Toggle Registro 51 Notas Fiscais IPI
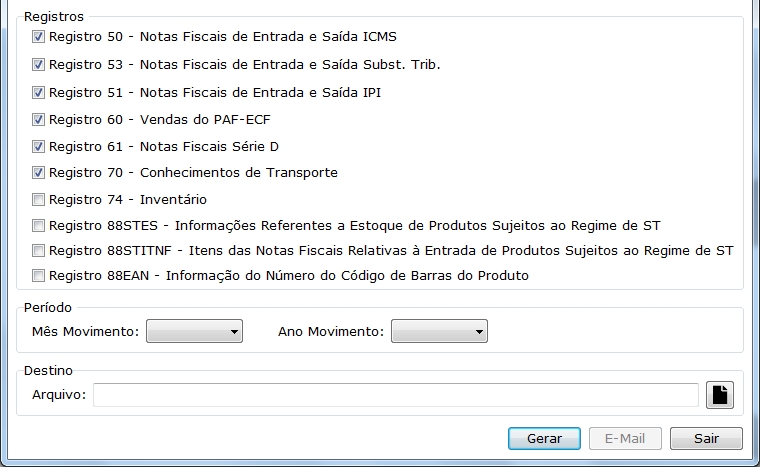This screenshot has width=760, height=467. tap(39, 93)
